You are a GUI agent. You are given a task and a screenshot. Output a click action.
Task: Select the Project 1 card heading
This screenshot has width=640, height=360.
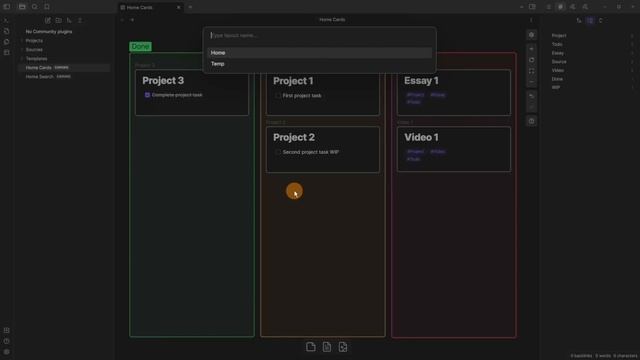pos(293,81)
